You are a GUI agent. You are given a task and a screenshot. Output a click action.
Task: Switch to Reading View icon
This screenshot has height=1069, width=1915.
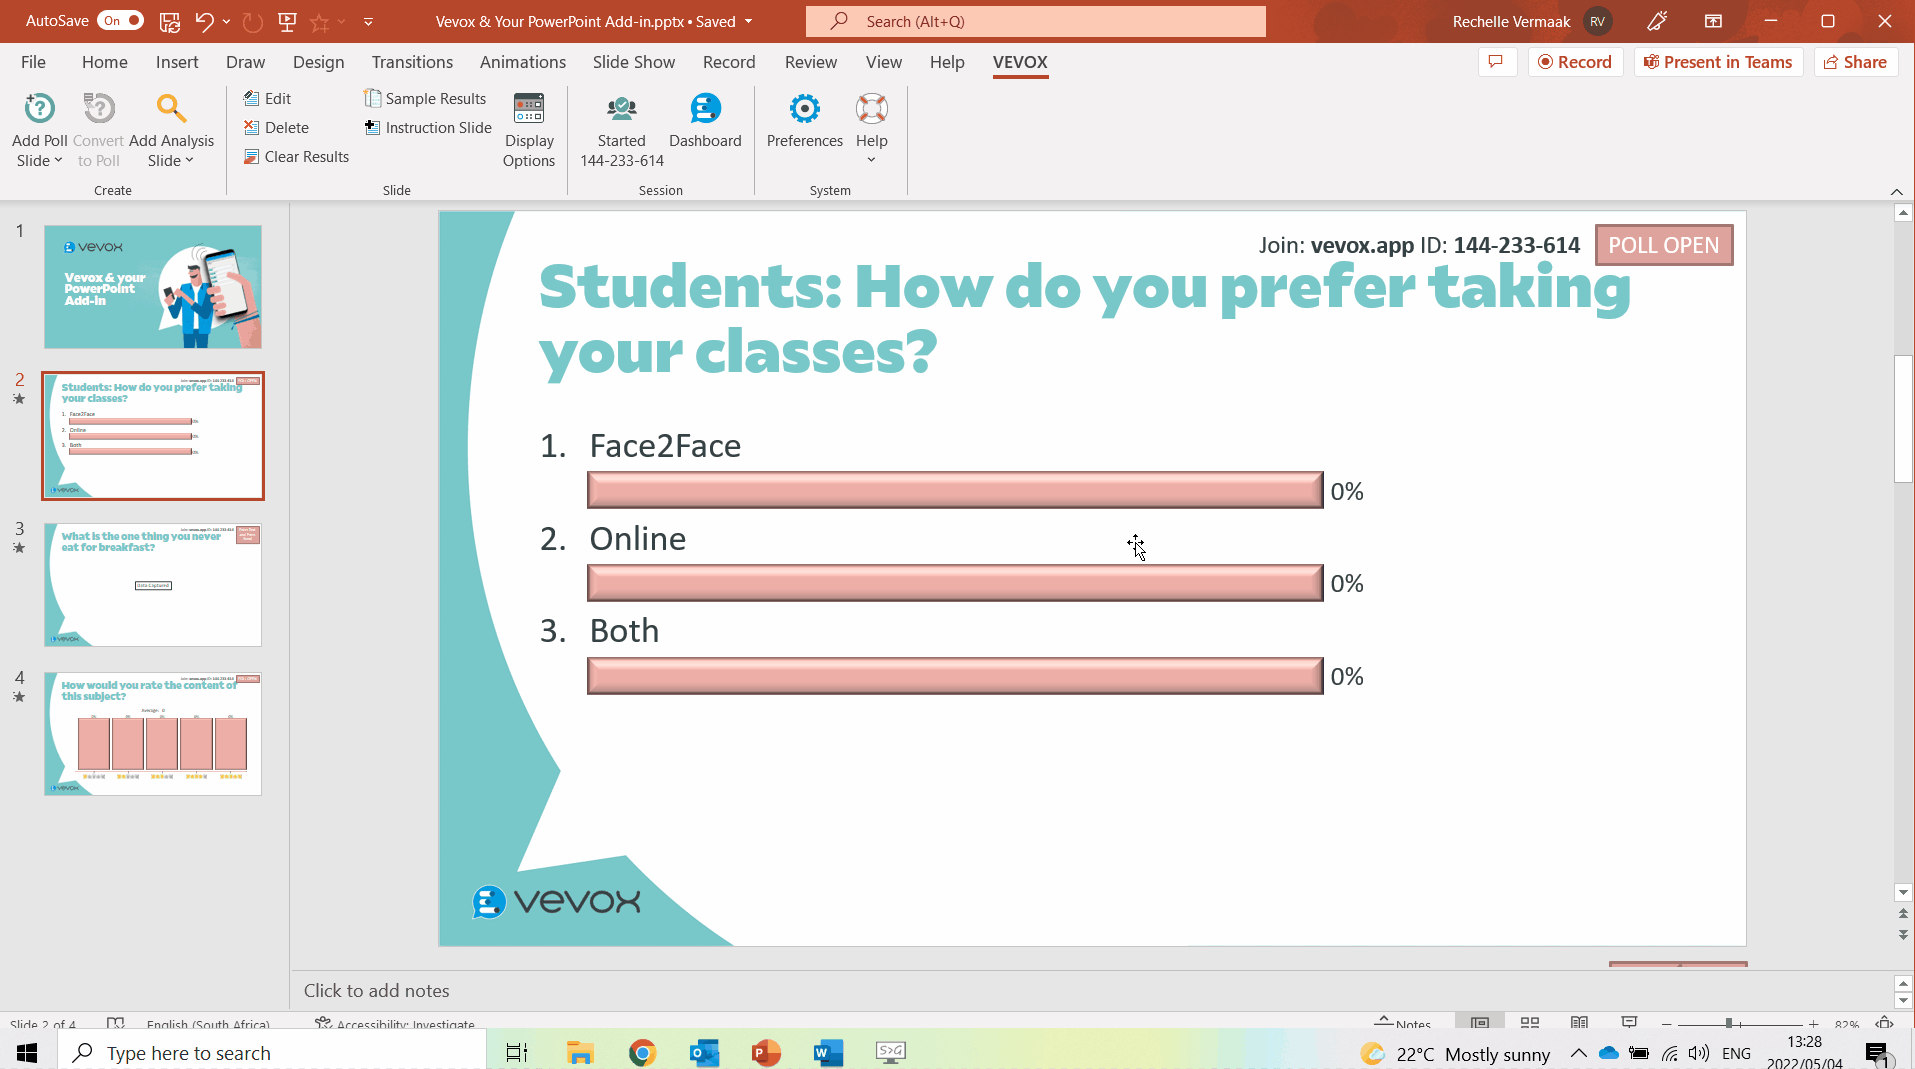click(1579, 1023)
